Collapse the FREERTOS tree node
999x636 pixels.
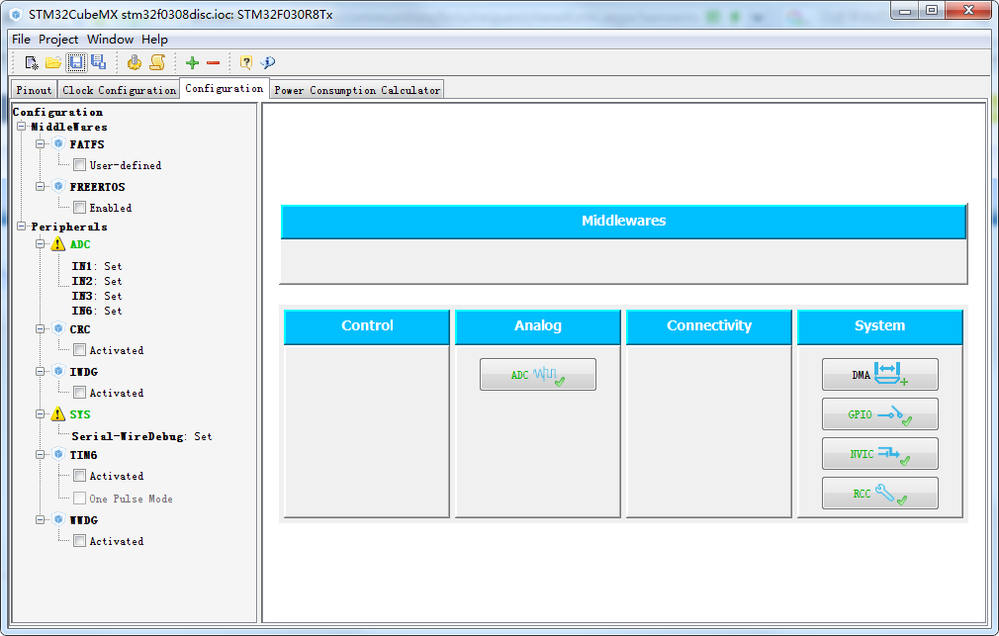point(40,187)
